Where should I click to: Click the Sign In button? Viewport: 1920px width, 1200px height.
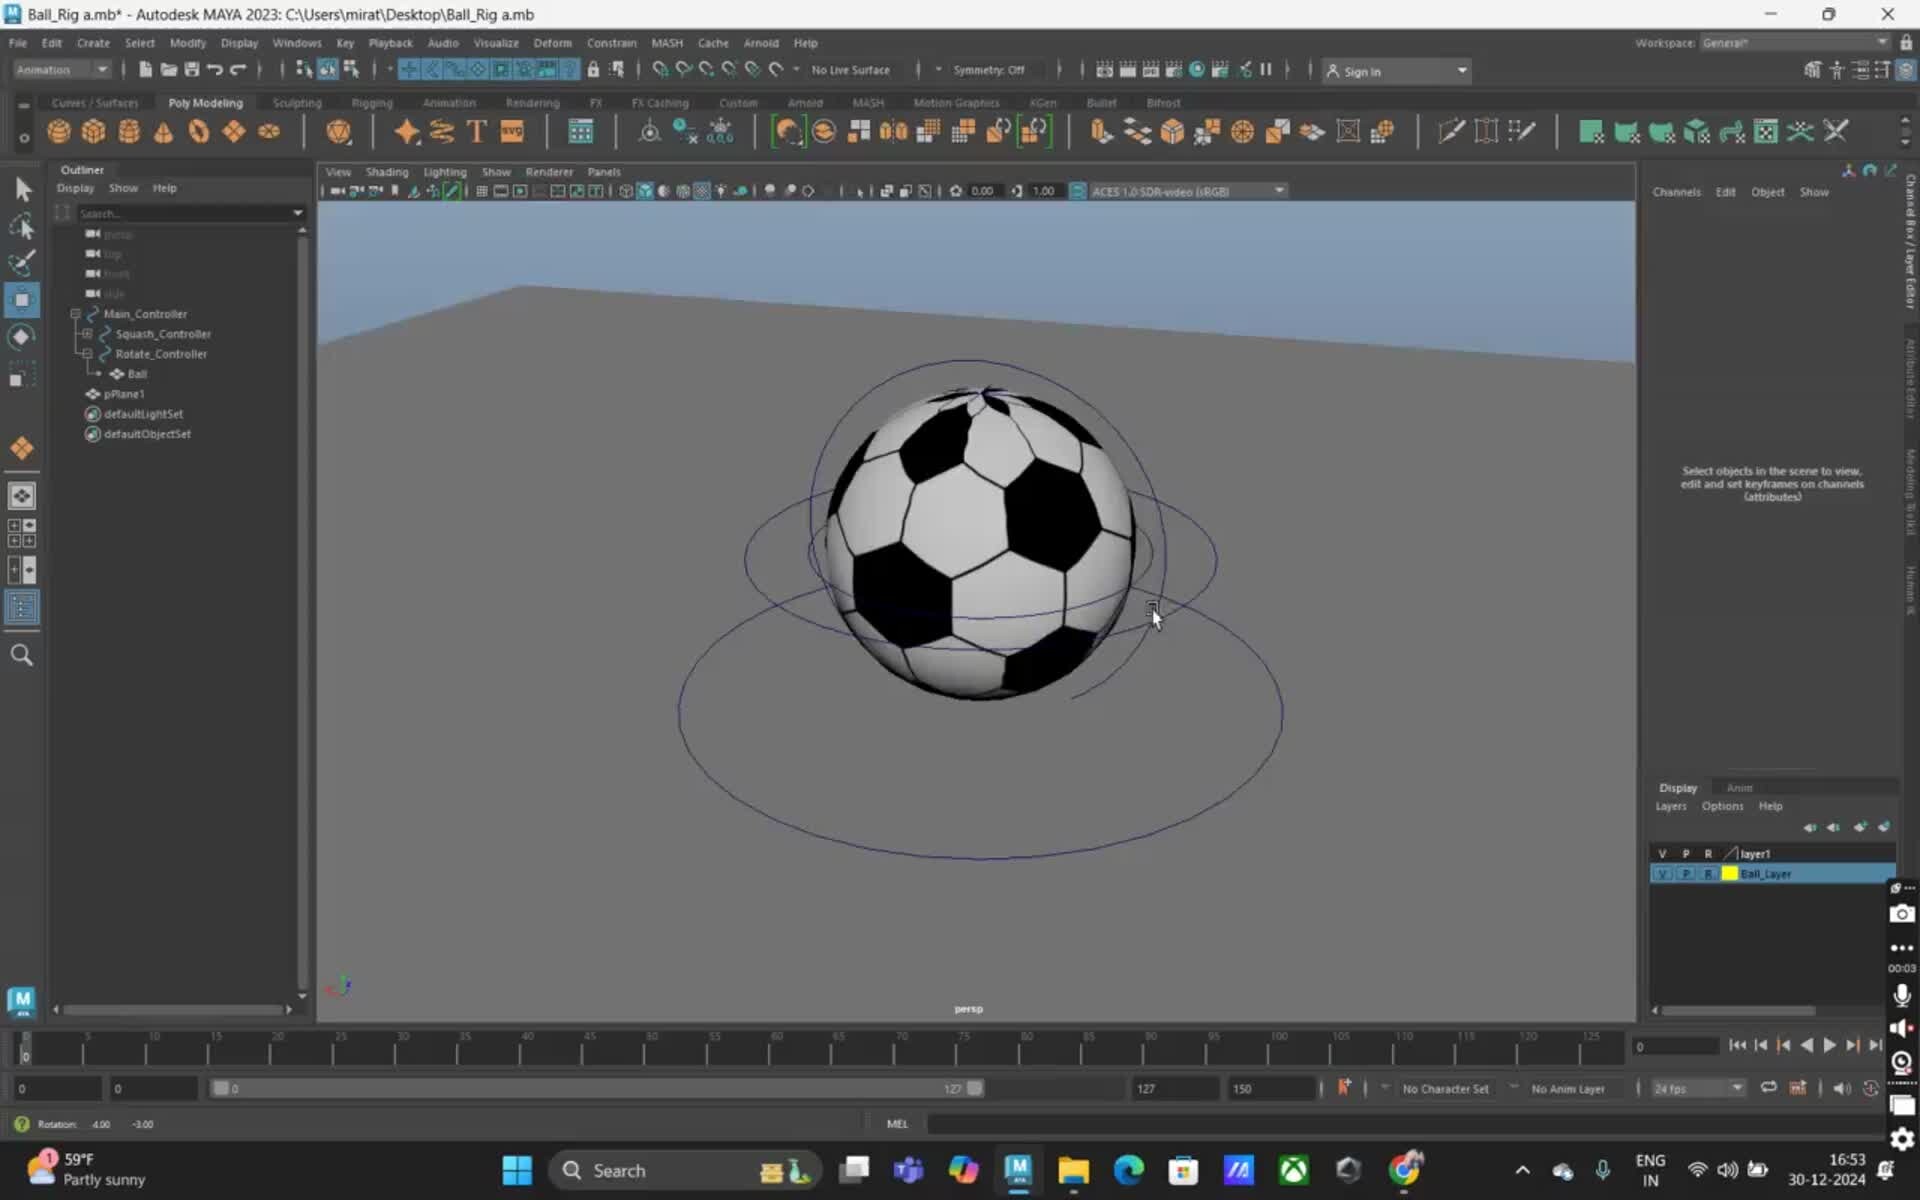pyautogui.click(x=1363, y=70)
